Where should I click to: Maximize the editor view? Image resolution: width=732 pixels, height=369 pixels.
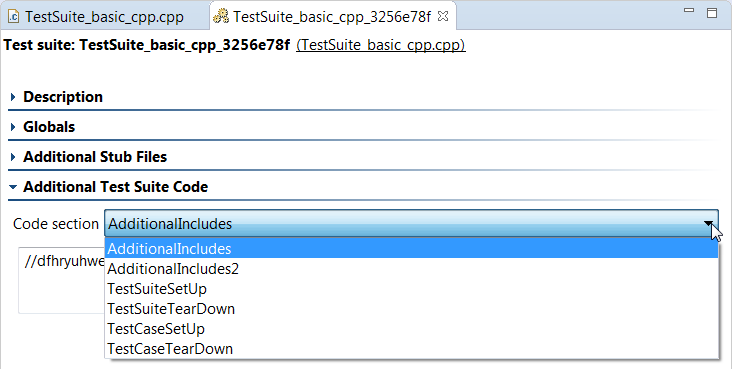[x=712, y=13]
